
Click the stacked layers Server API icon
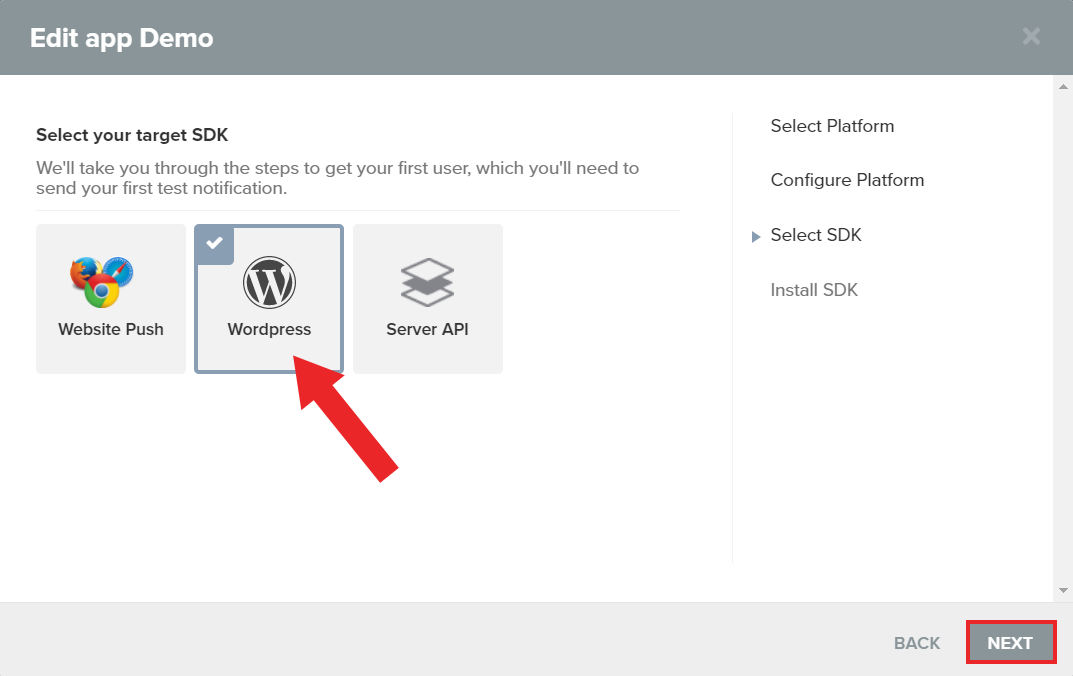(427, 282)
